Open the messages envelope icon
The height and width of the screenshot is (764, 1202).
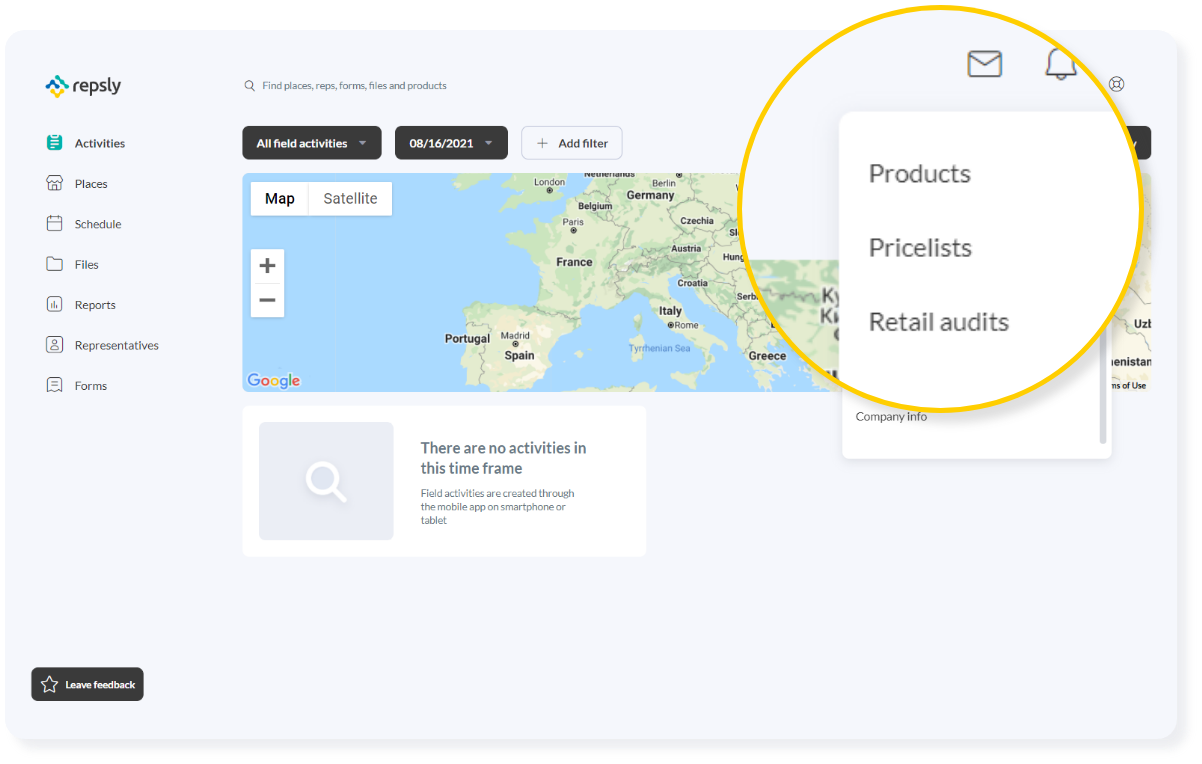985,64
